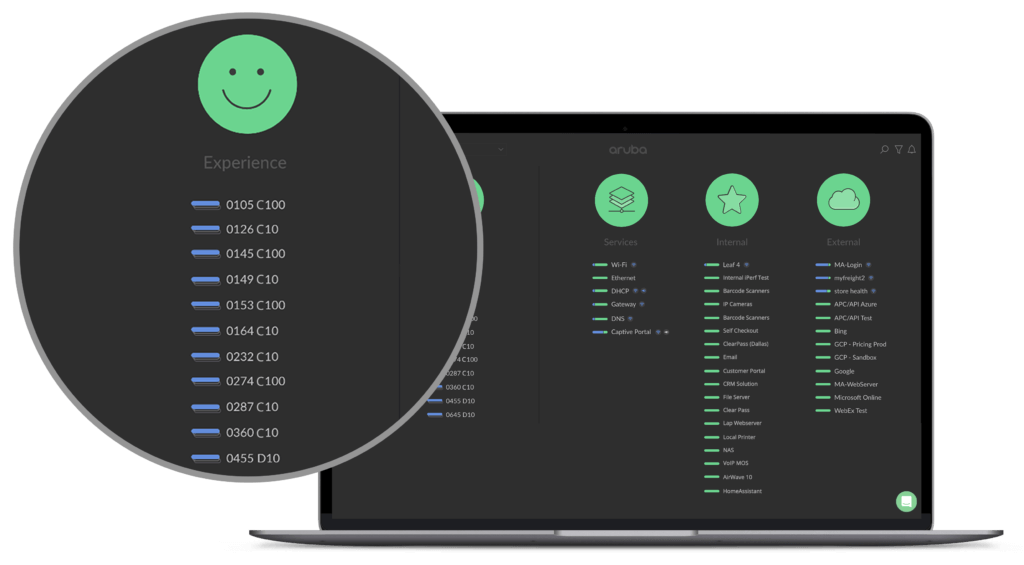Click the Services layers icon

click(x=621, y=200)
